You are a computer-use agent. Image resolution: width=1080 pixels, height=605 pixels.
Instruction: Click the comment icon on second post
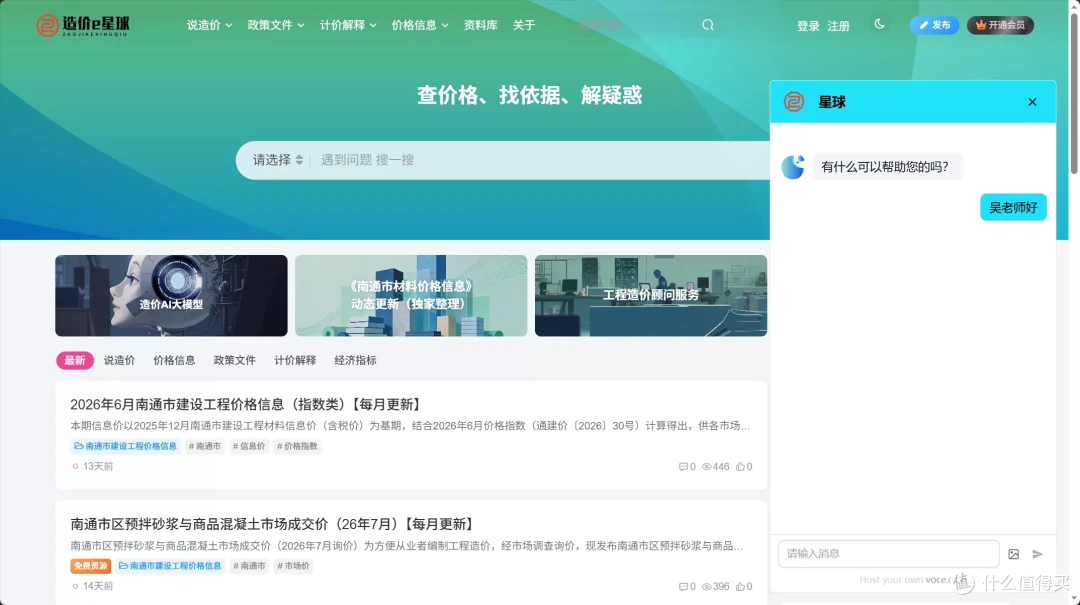(683, 586)
